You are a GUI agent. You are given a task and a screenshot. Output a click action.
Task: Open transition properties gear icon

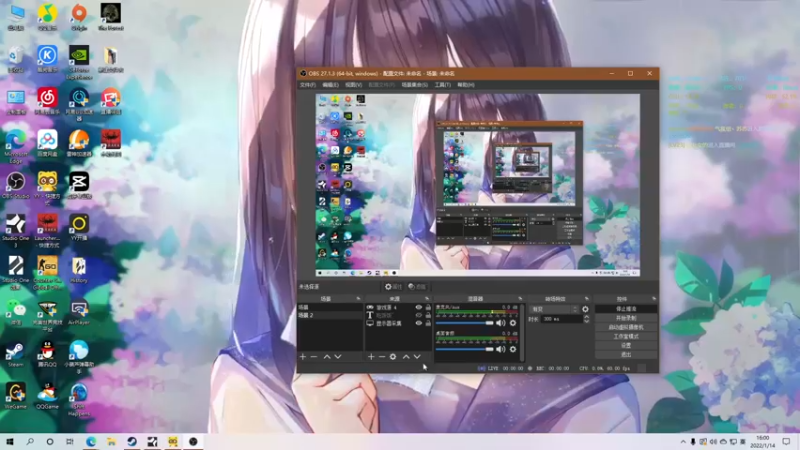[585, 309]
